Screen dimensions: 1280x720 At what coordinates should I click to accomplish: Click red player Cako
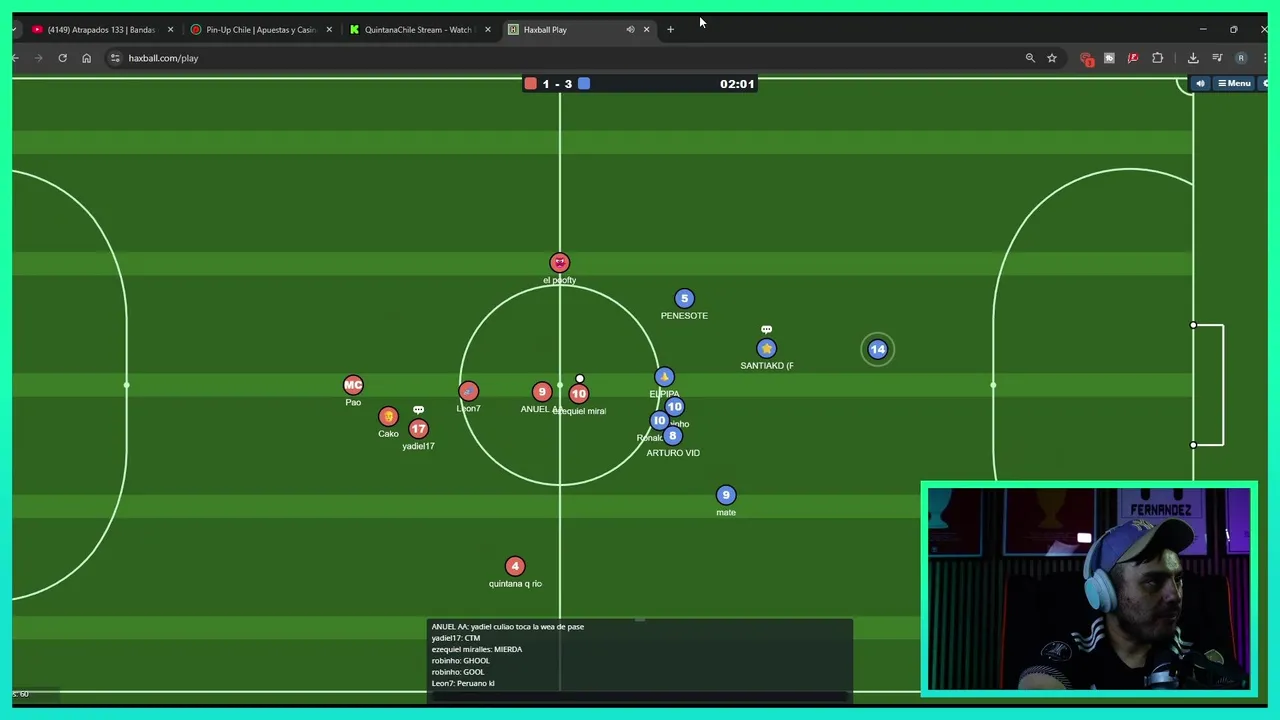click(x=388, y=416)
